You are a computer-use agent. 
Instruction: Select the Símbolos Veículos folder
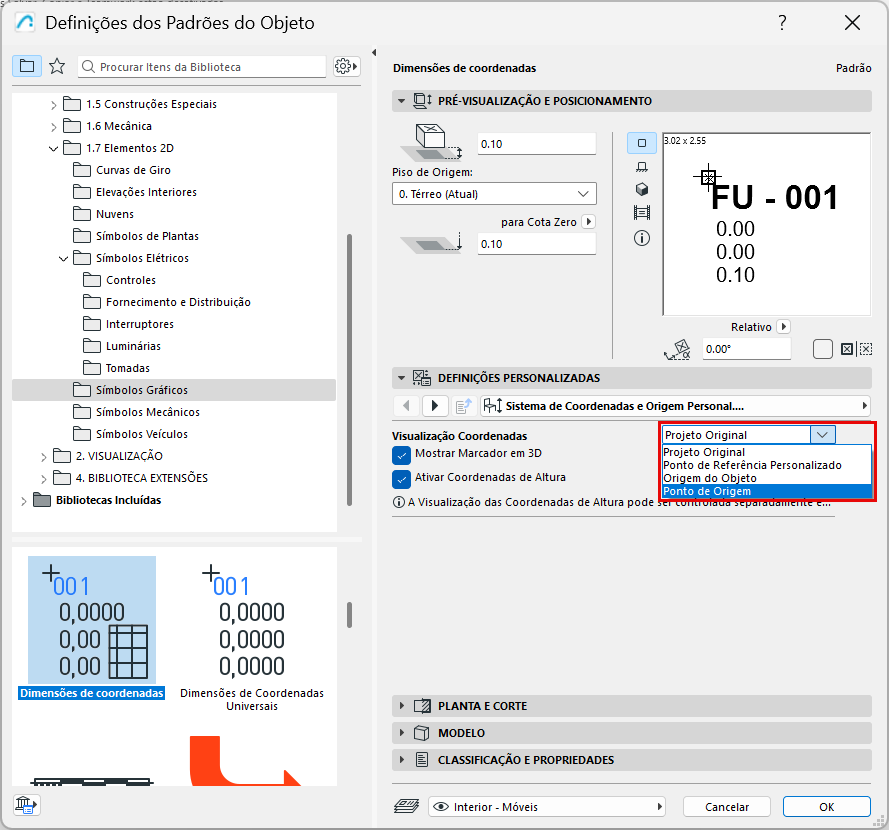click(x=142, y=434)
